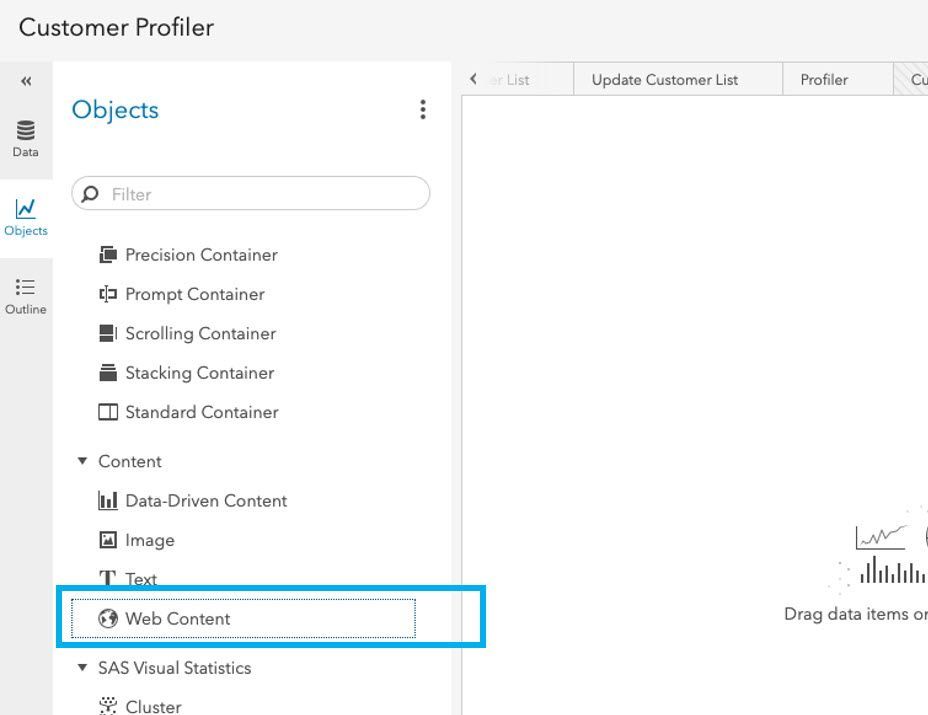Select the Web Content object
This screenshot has height=715, width=928.
pos(177,619)
